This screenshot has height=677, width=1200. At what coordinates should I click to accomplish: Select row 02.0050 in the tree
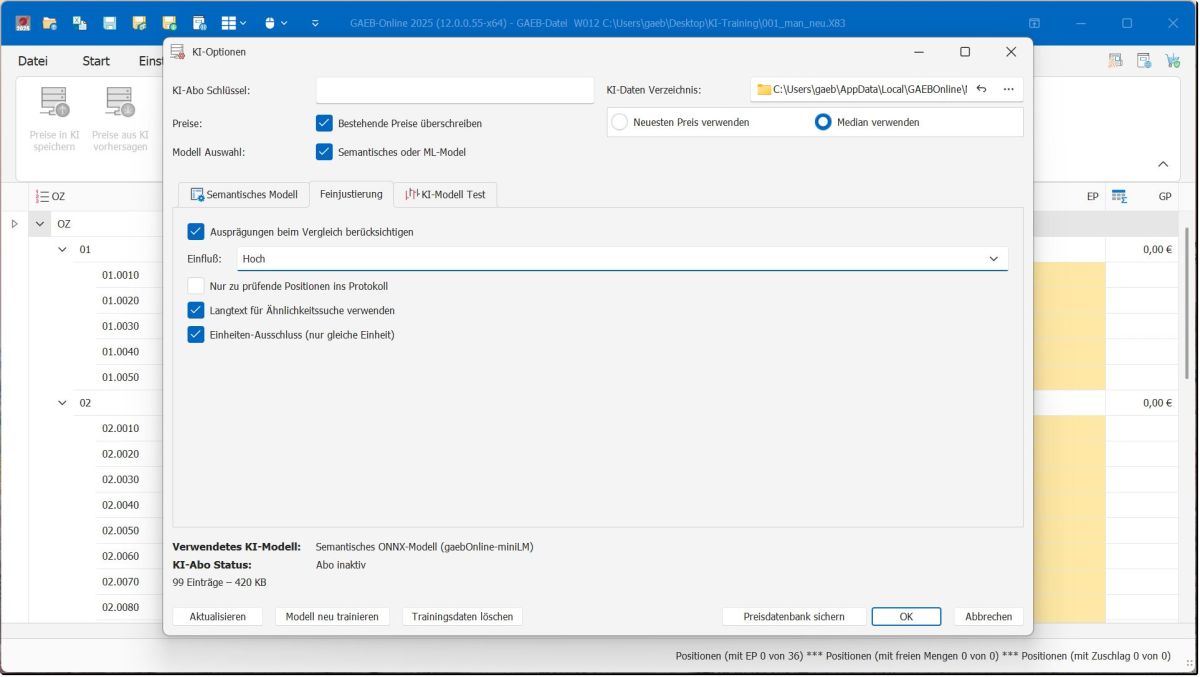[x=120, y=530]
